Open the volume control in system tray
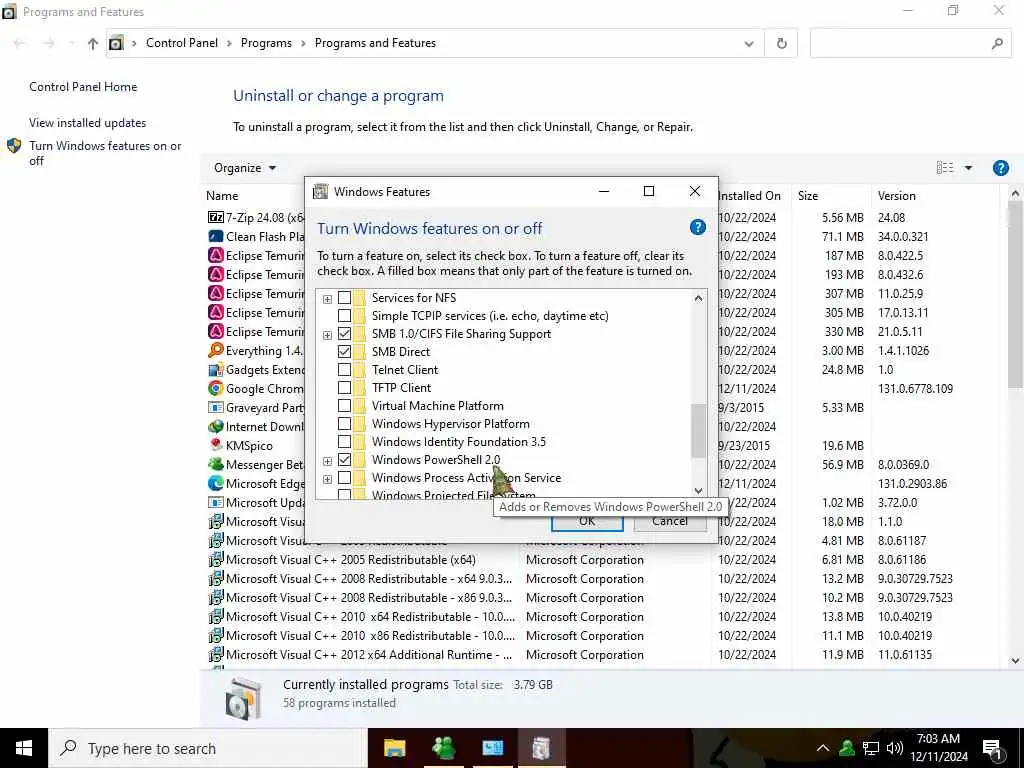Viewport: 1024px width, 768px height. point(895,748)
